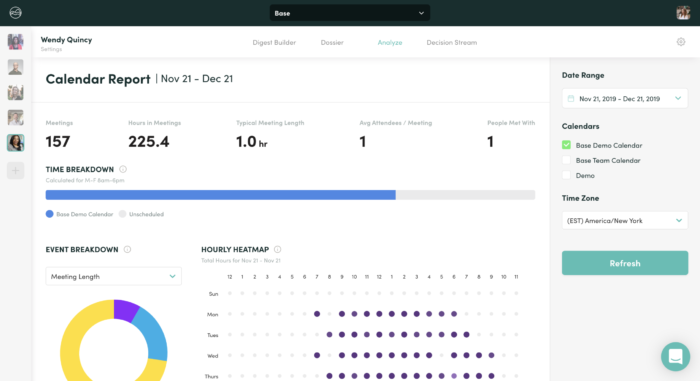The width and height of the screenshot is (700, 381).
Task: Check the Demo calendar checkbox
Action: 567,175
